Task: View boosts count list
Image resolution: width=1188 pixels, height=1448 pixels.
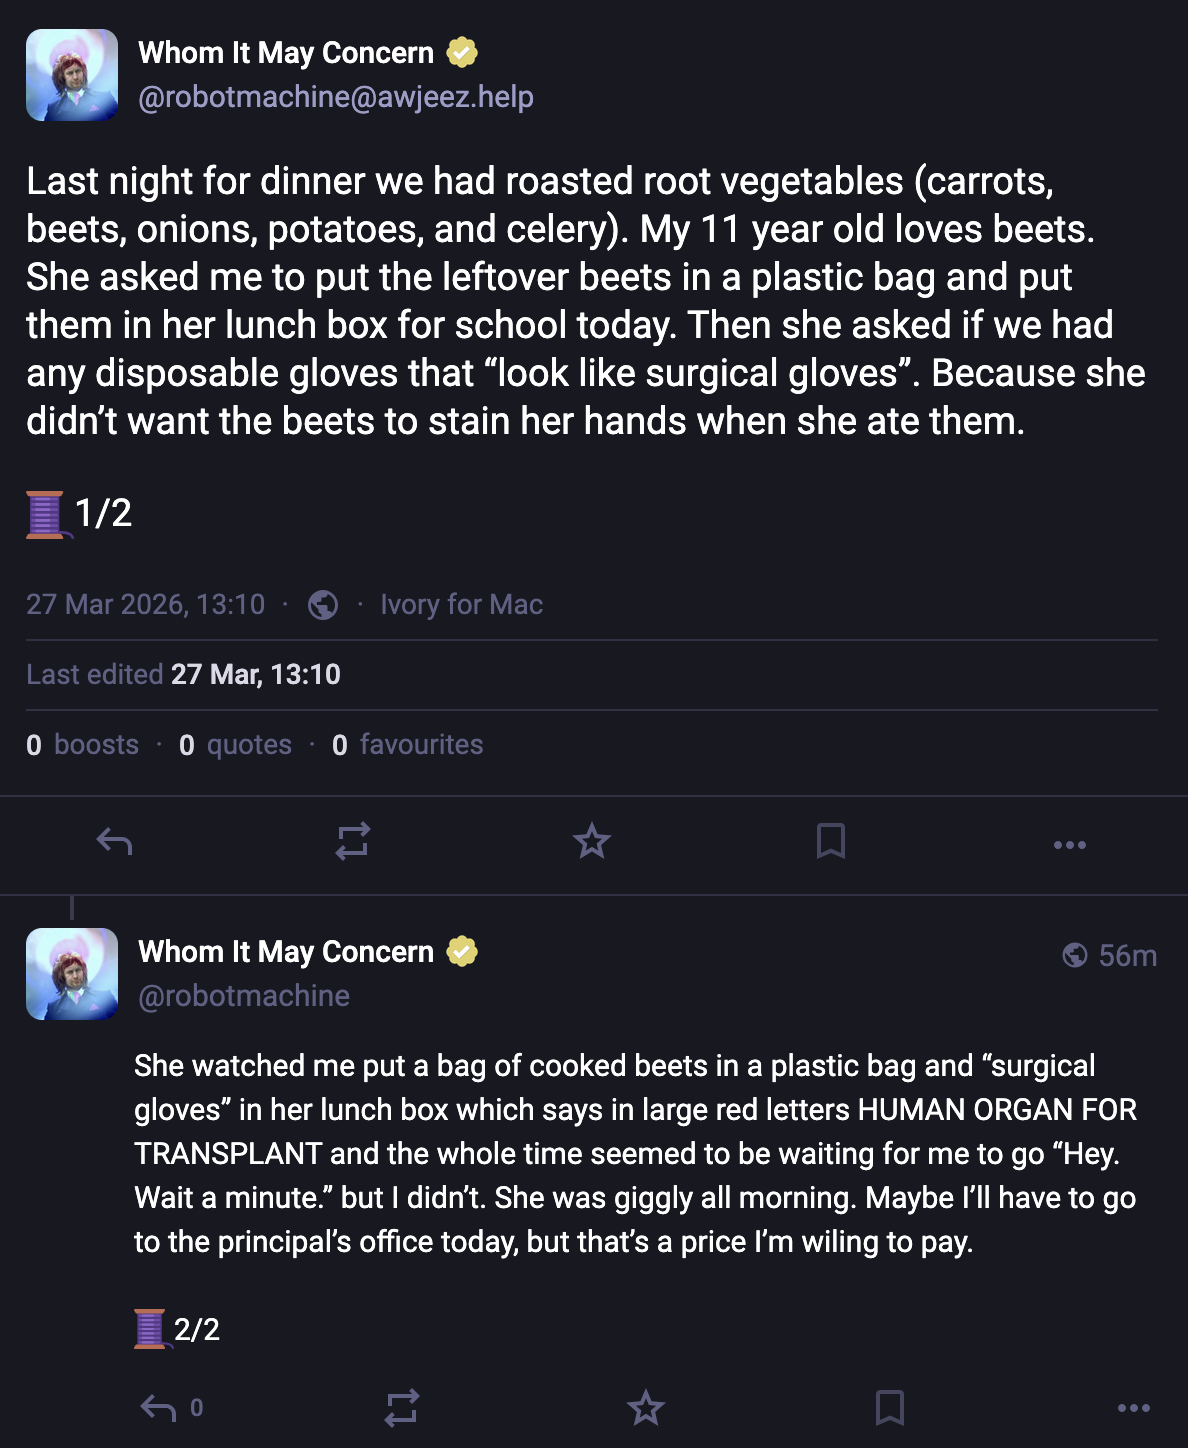Action: click(x=83, y=745)
